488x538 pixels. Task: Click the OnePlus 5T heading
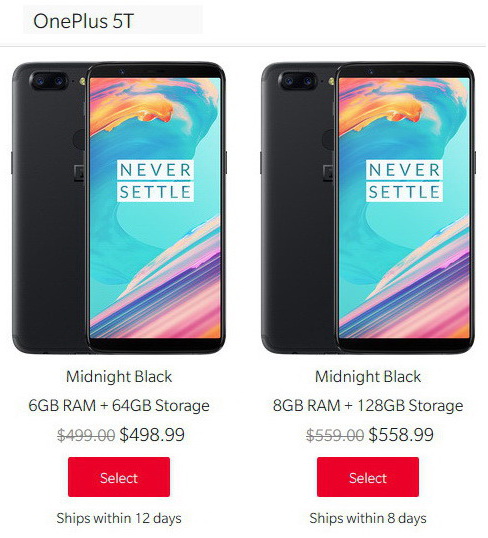[x=83, y=21]
